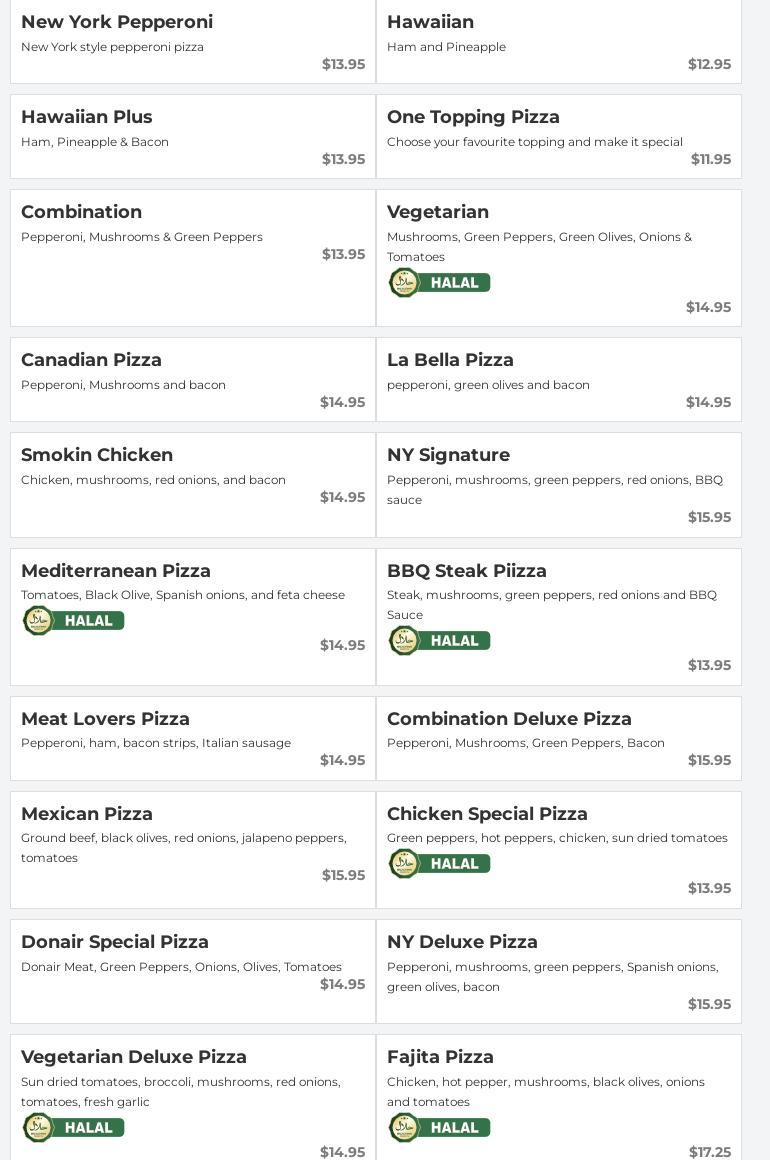Select NY Deluxe Pizza title
Viewport: 770px width, 1160px height.
coord(462,942)
